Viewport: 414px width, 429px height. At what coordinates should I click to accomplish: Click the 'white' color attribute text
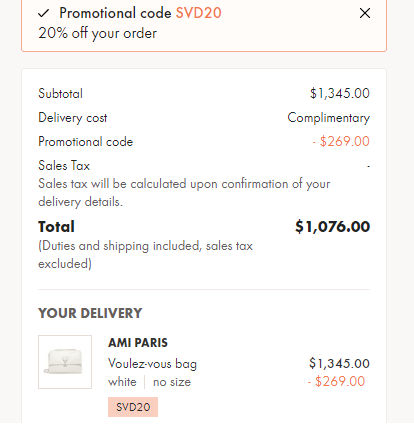pyautogui.click(x=122, y=382)
